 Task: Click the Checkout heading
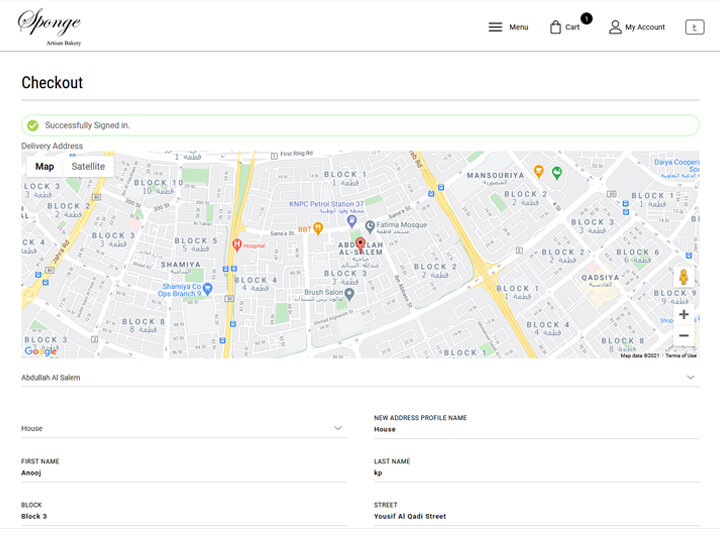52,83
